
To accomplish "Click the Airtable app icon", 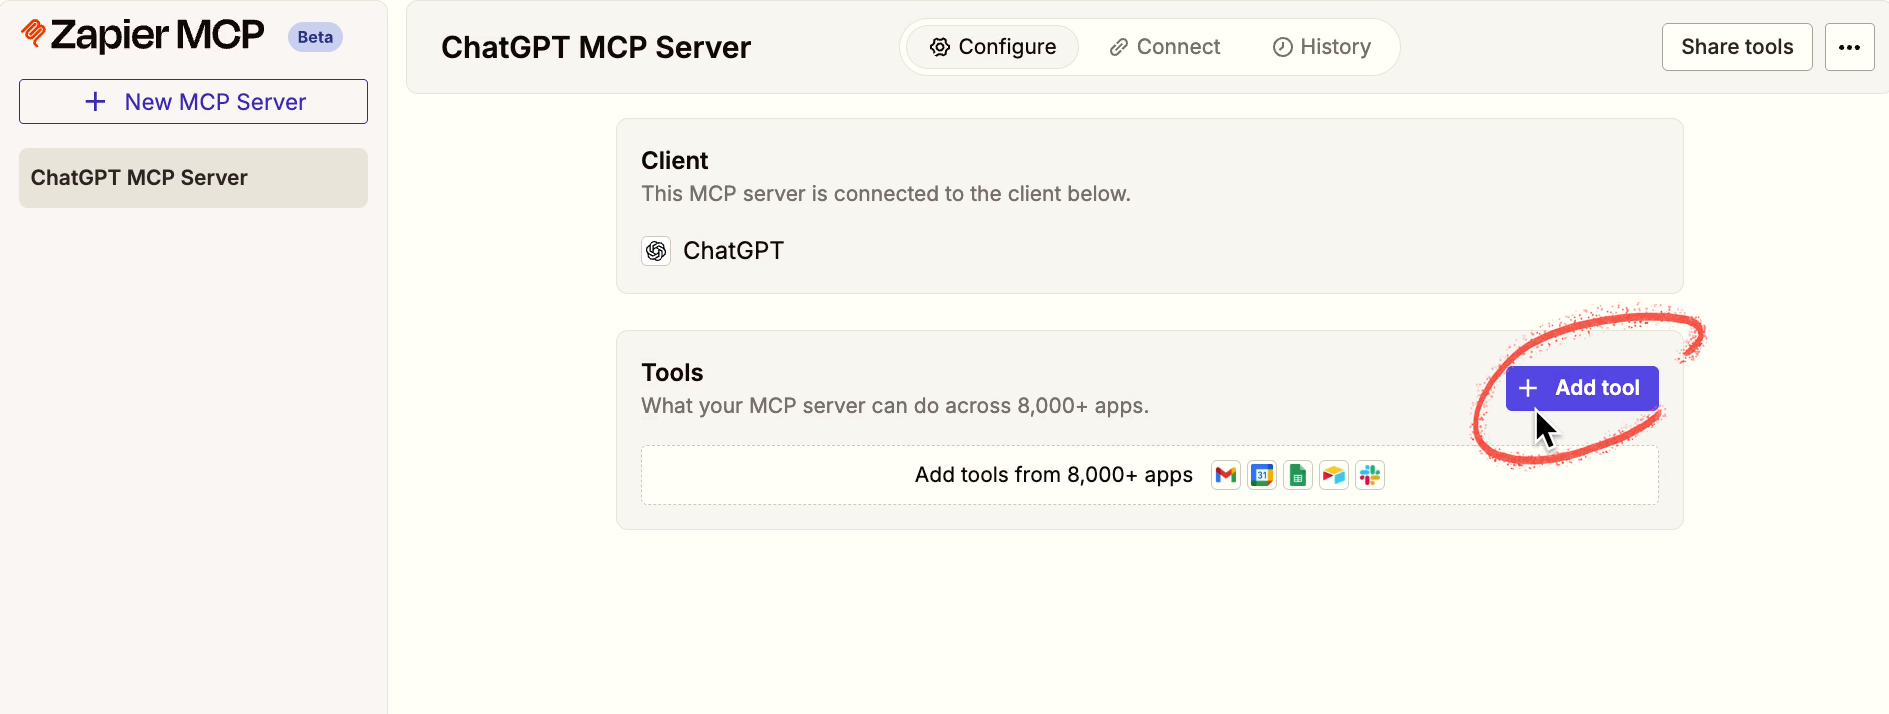I will 1334,475.
